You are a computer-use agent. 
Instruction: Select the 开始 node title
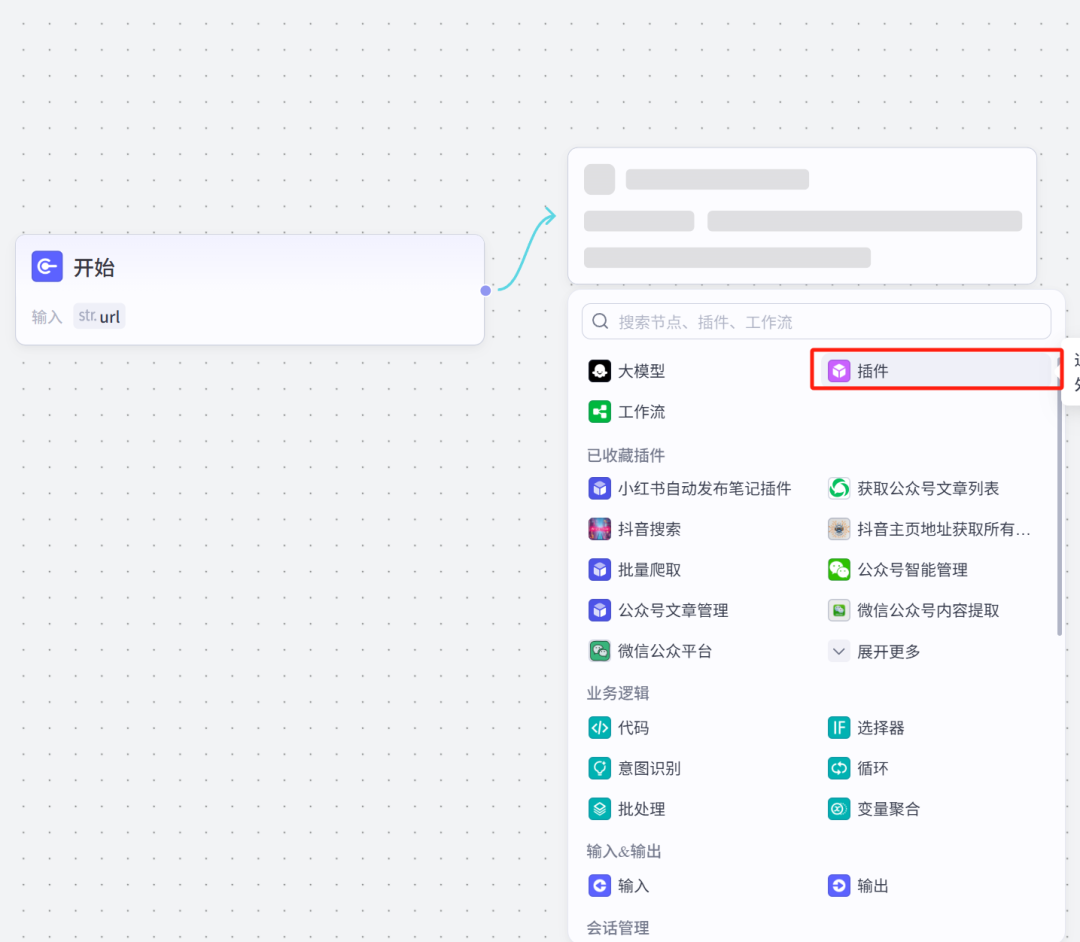point(94,267)
